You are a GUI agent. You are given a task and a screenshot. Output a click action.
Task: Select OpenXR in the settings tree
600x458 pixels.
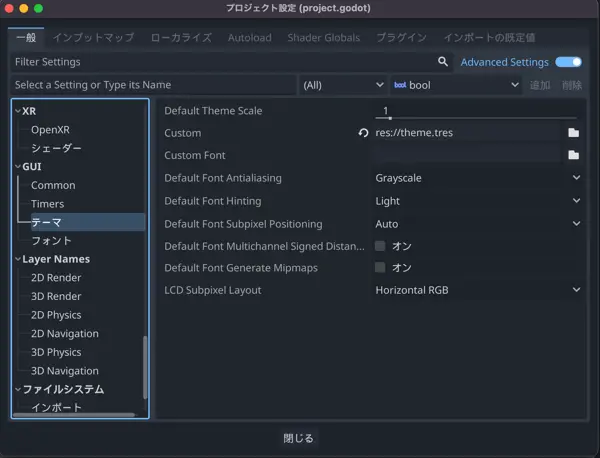[x=50, y=130]
